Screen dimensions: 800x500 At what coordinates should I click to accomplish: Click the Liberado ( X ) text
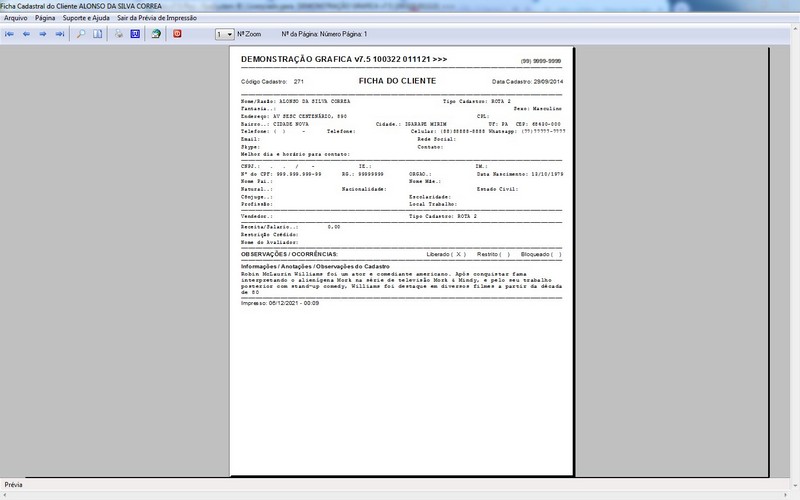[x=446, y=254]
